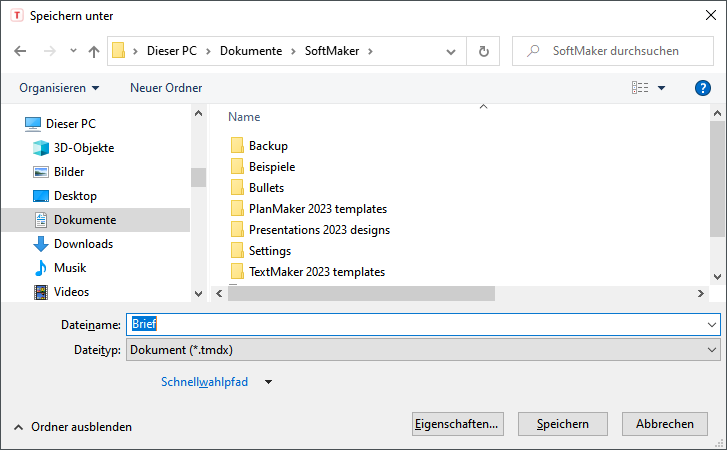The height and width of the screenshot is (450, 727).
Task: Click the TextMaker icon in title bar
Action: pyautogui.click(x=17, y=15)
